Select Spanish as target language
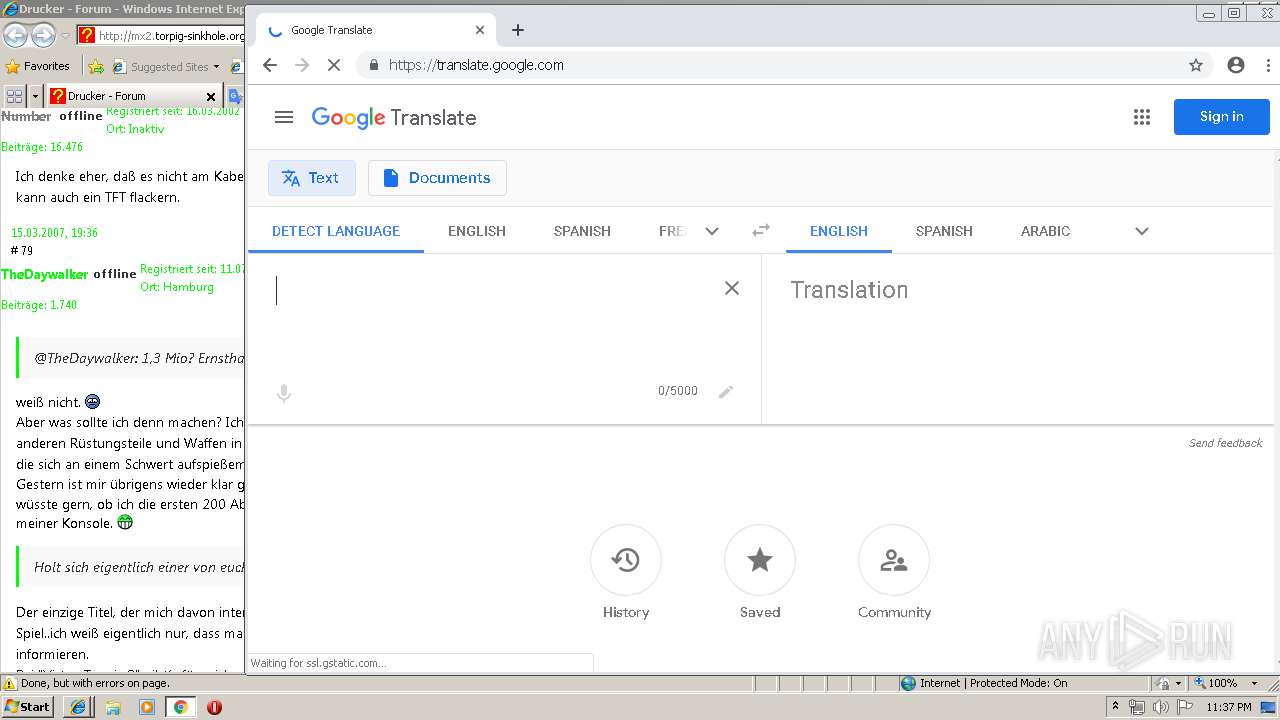 coord(944,231)
